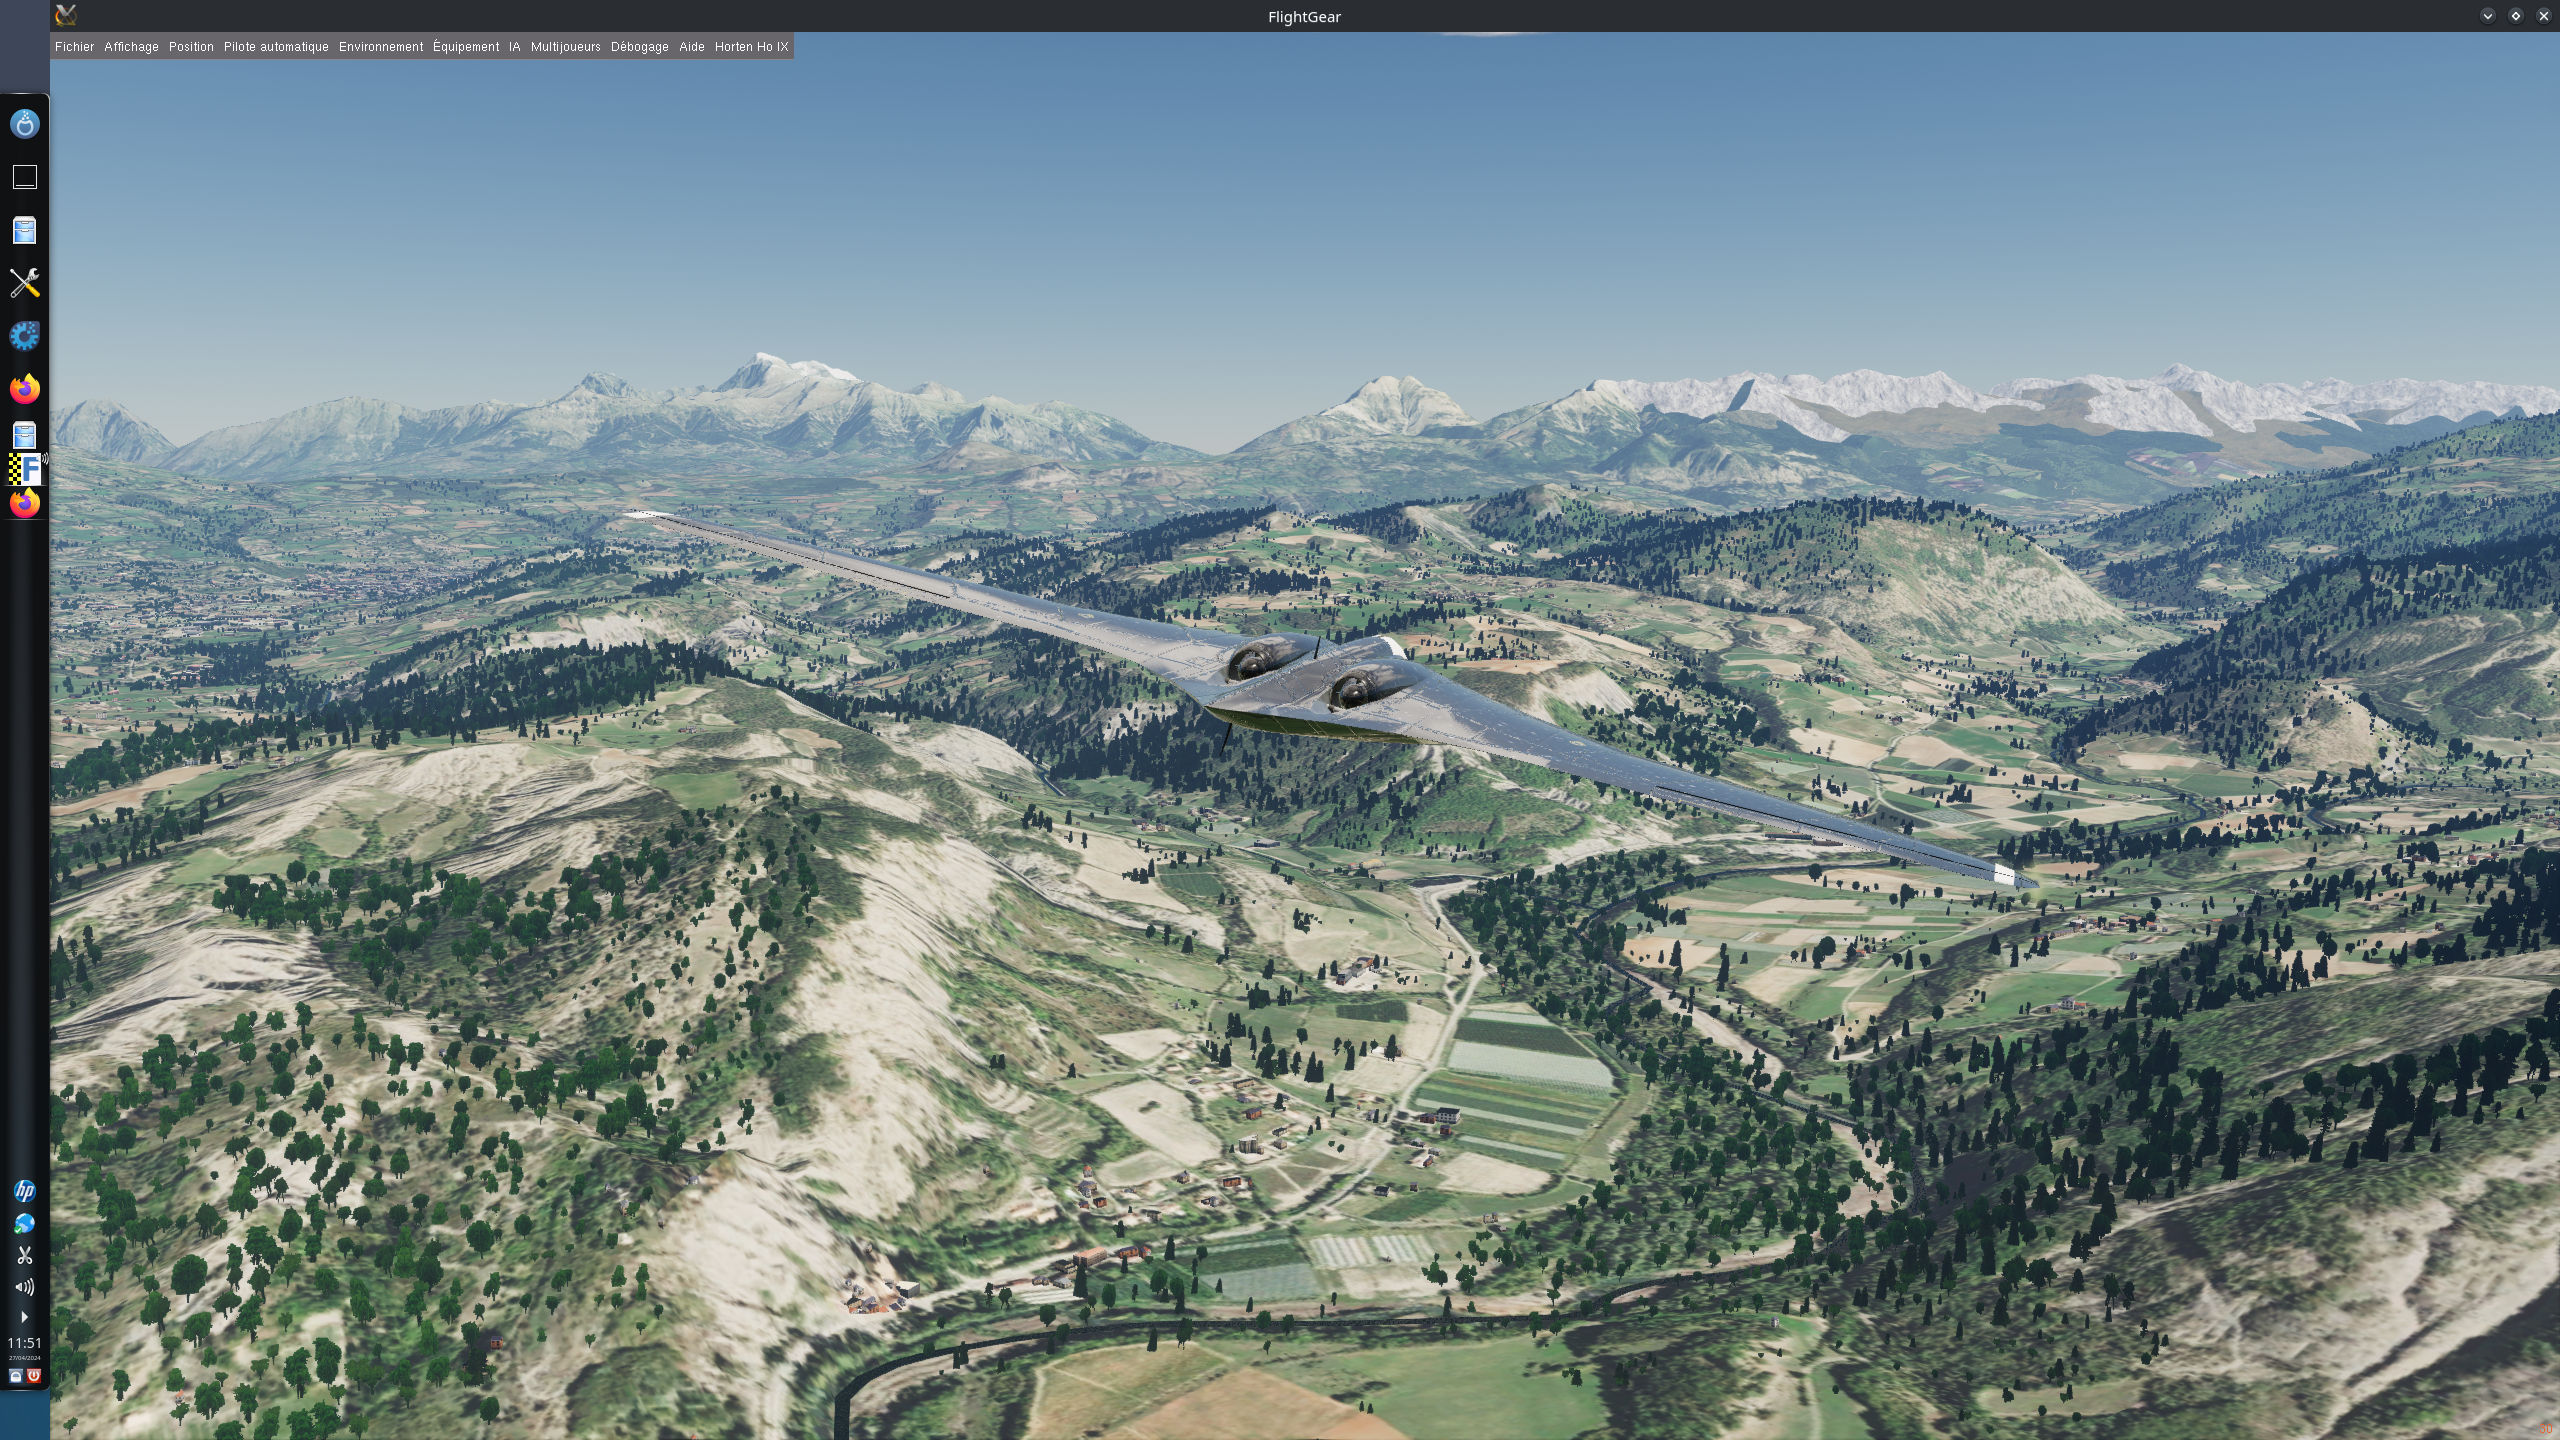Viewport: 2560px width, 1440px height.
Task: Open the clipboard scissors tray icon
Action: 24,1255
